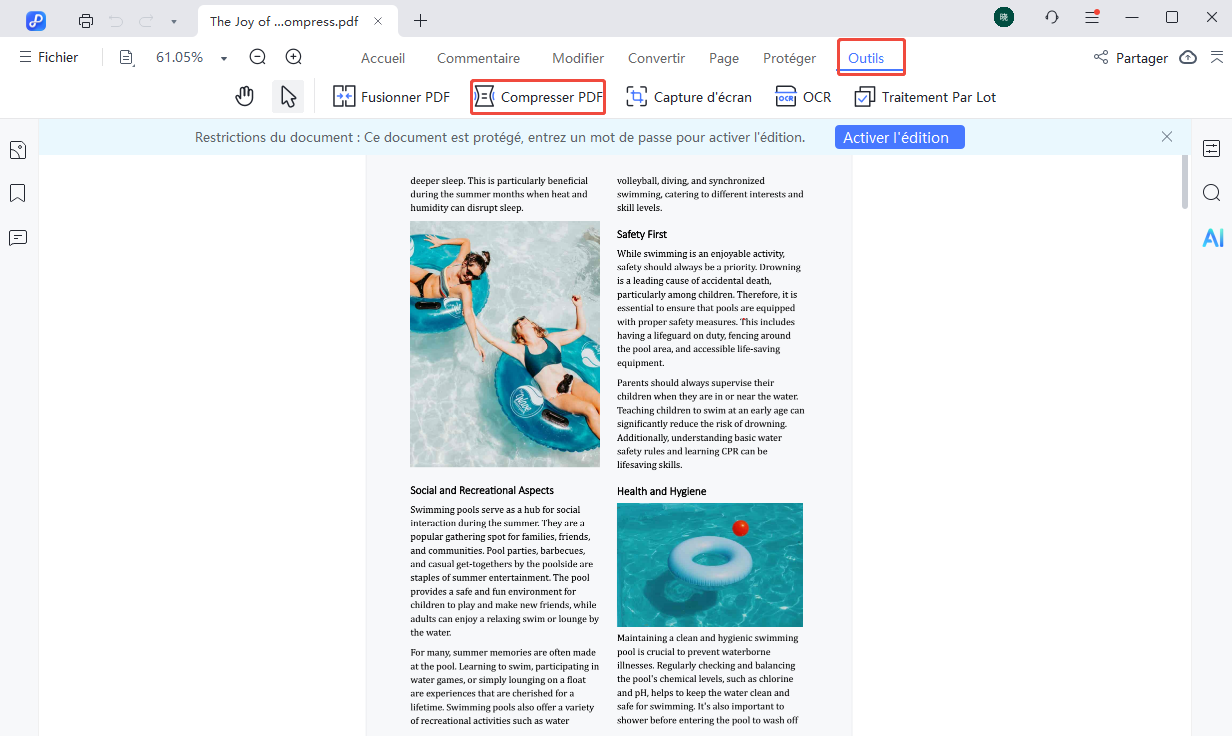Open Compresser PDF
1232x736 pixels.
click(x=537, y=96)
